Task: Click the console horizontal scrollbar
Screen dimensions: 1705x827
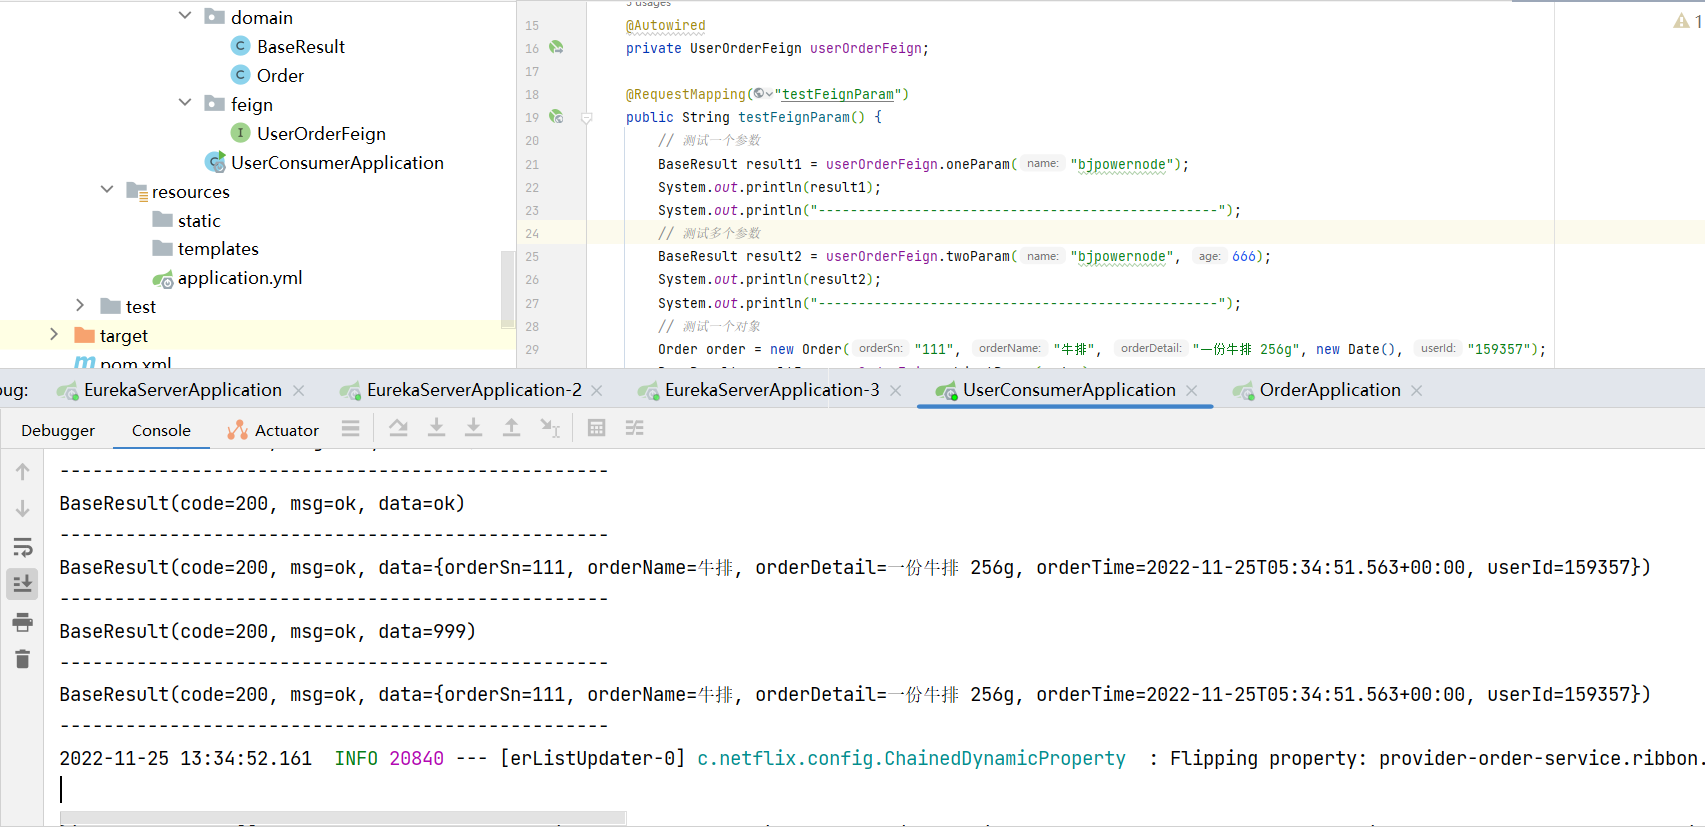Action: [x=343, y=818]
